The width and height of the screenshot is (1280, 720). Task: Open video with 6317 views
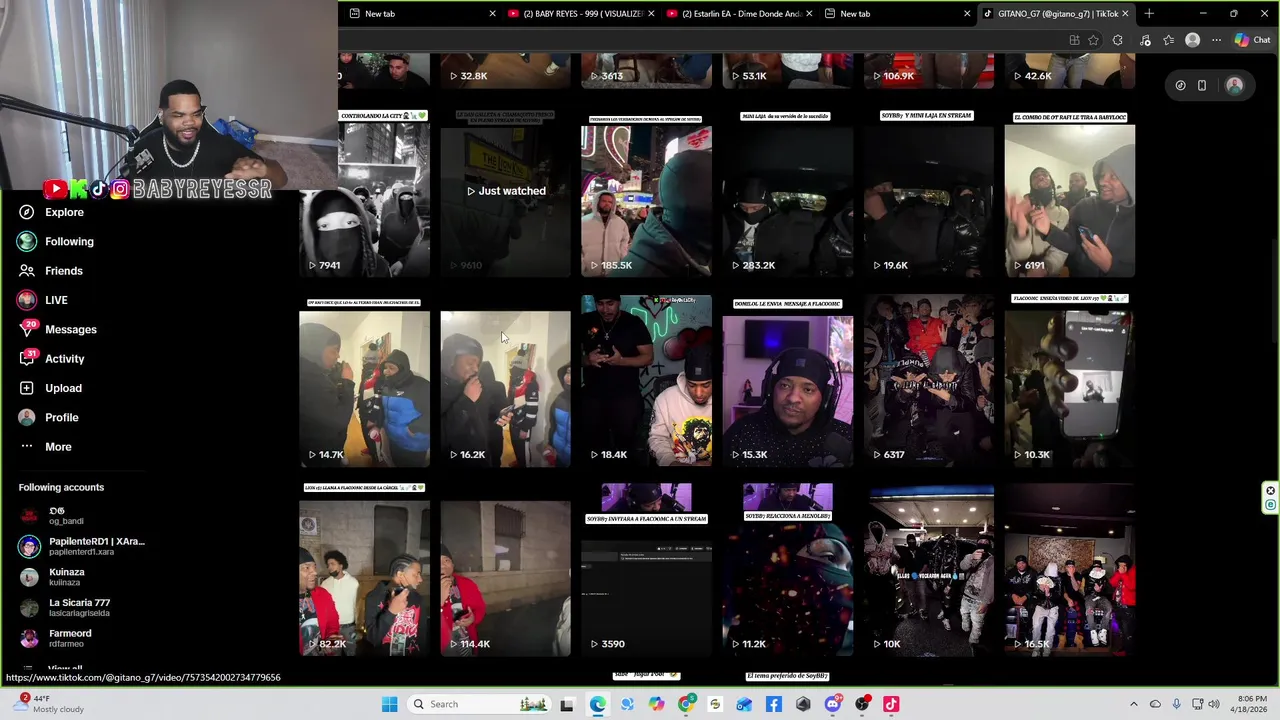pos(929,382)
